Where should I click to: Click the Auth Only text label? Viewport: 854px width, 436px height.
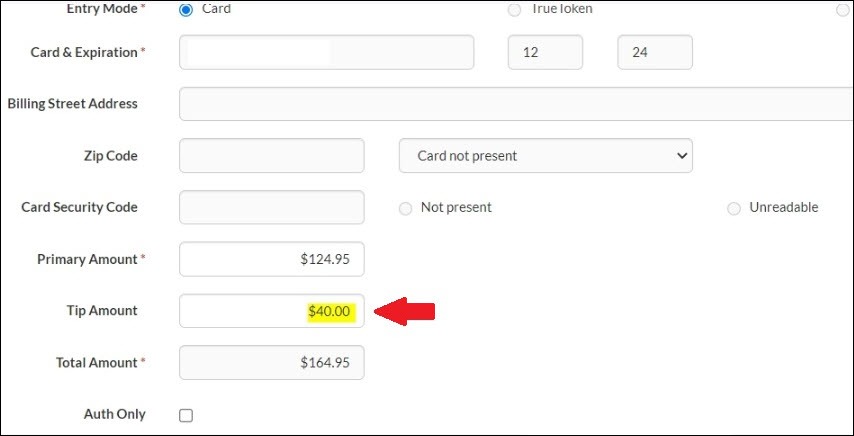(x=114, y=414)
